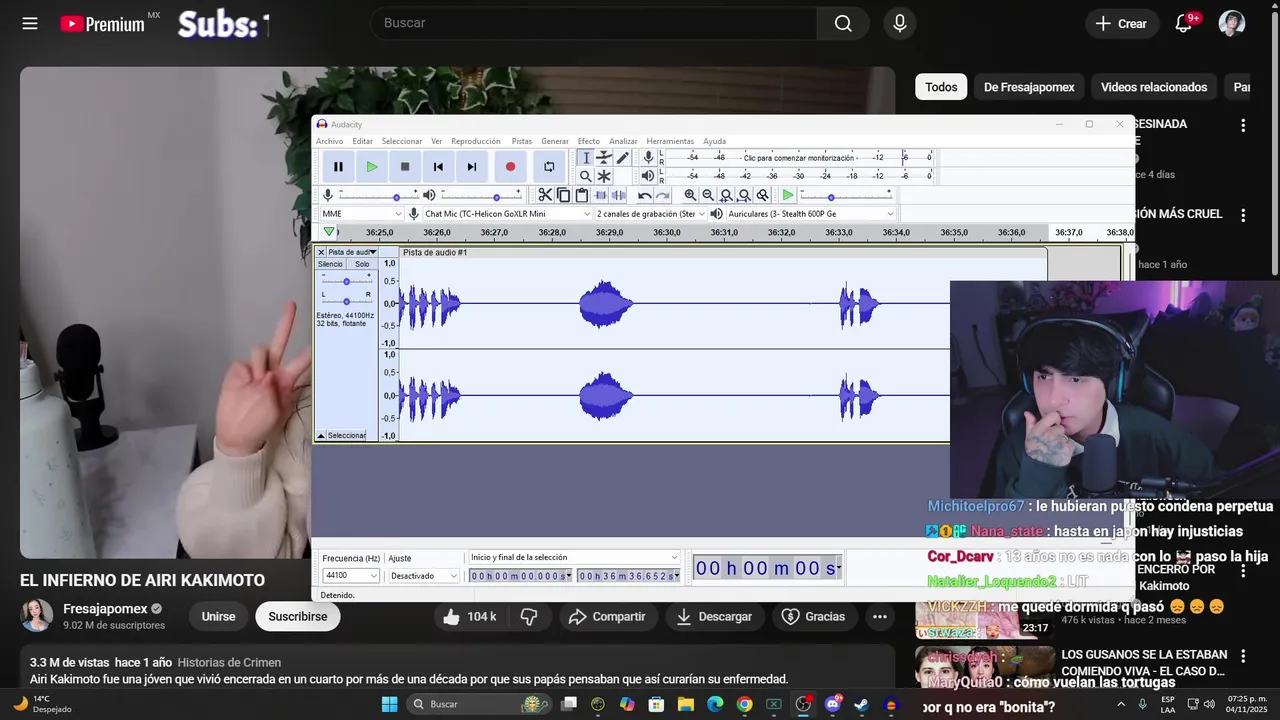
Task: Select the Draw pencil tool
Action: [x=622, y=158]
